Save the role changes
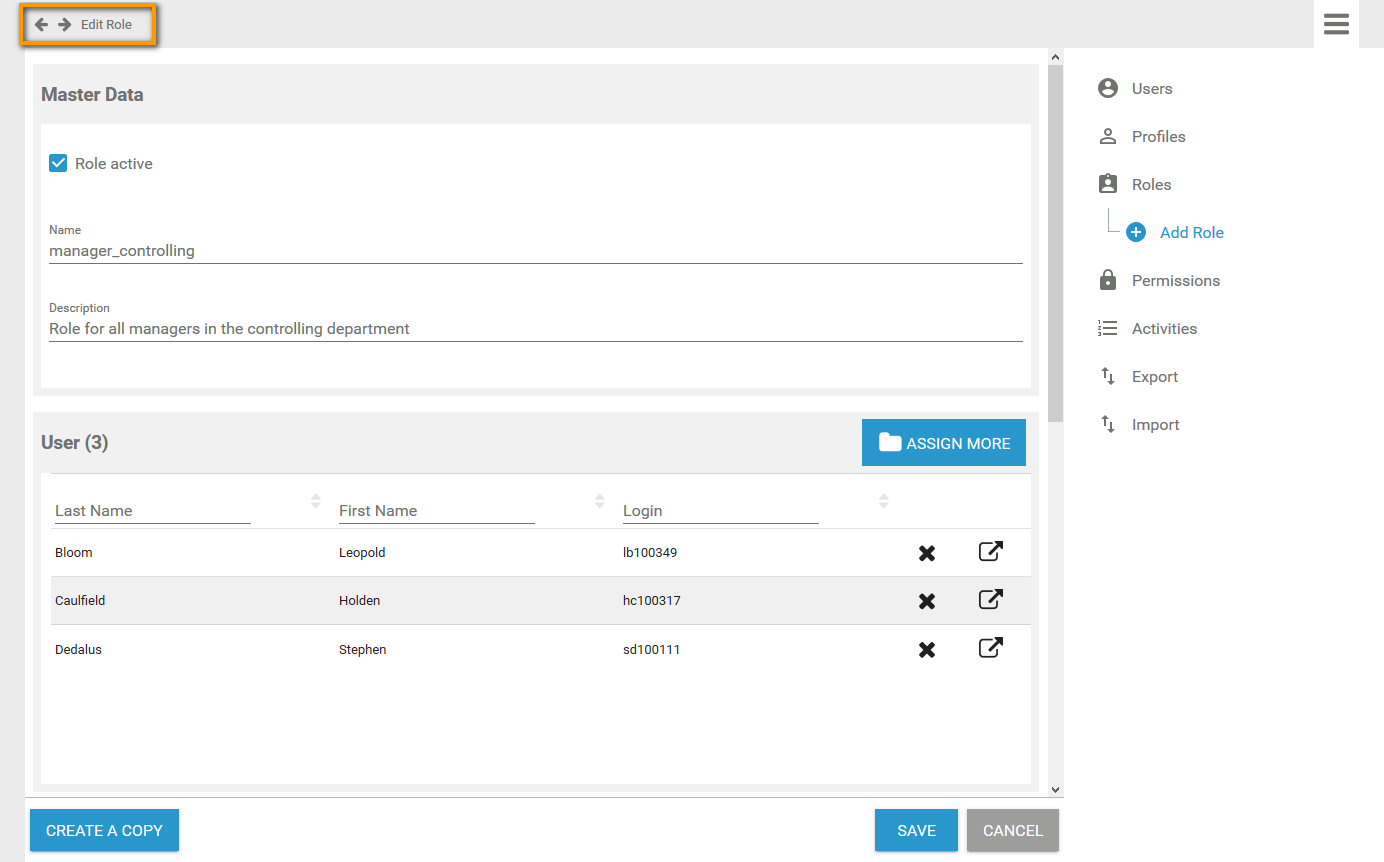The image size is (1384, 862). tap(916, 830)
